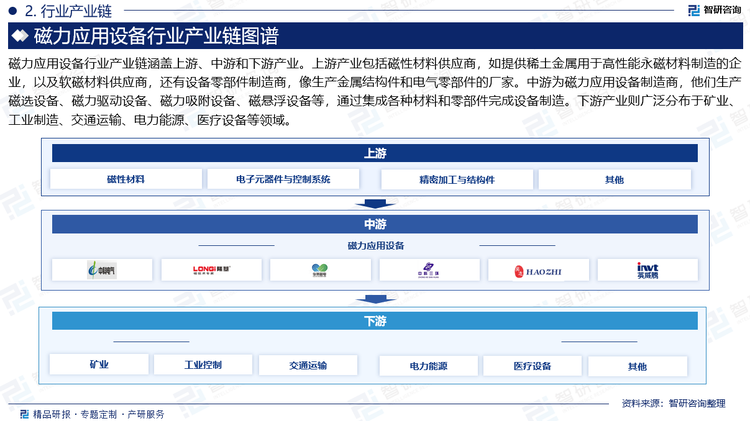
Task: Click the HAOZHI logo card
Action: coord(538,270)
